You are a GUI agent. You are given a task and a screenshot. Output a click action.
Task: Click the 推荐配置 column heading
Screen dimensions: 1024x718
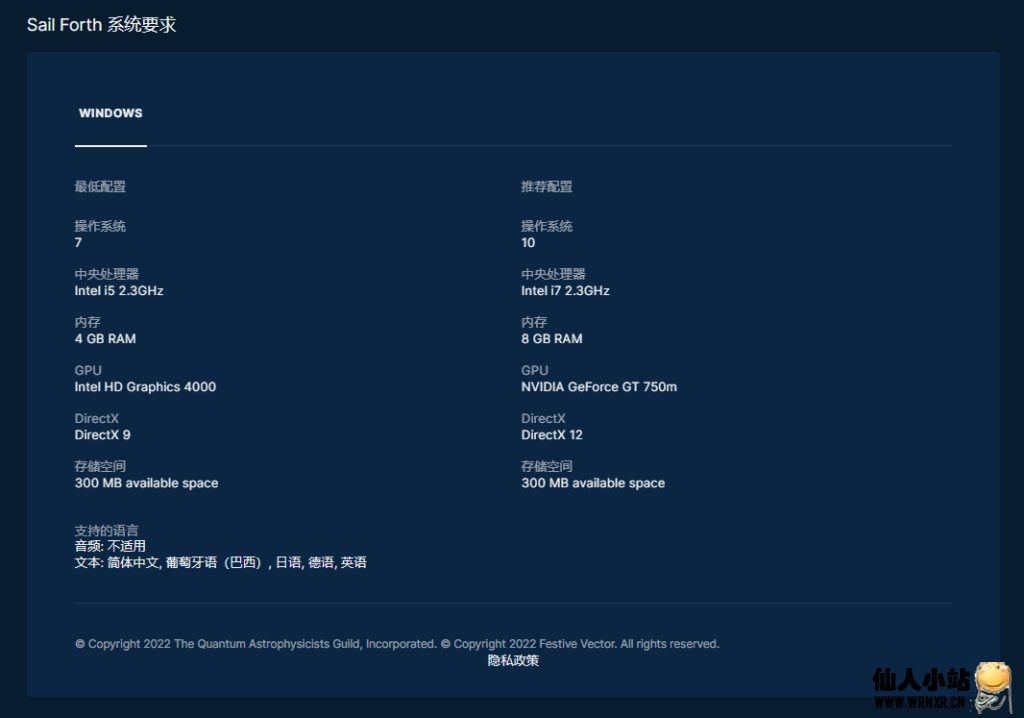[x=546, y=187]
